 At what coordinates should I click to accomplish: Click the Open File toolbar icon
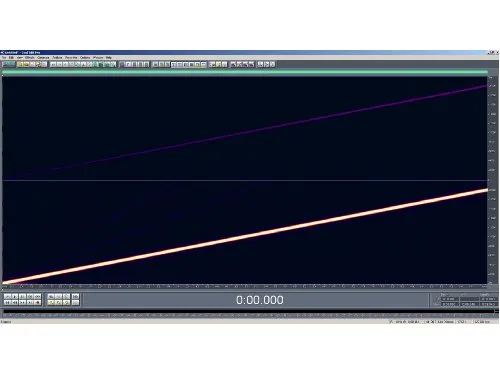(x=20, y=64)
